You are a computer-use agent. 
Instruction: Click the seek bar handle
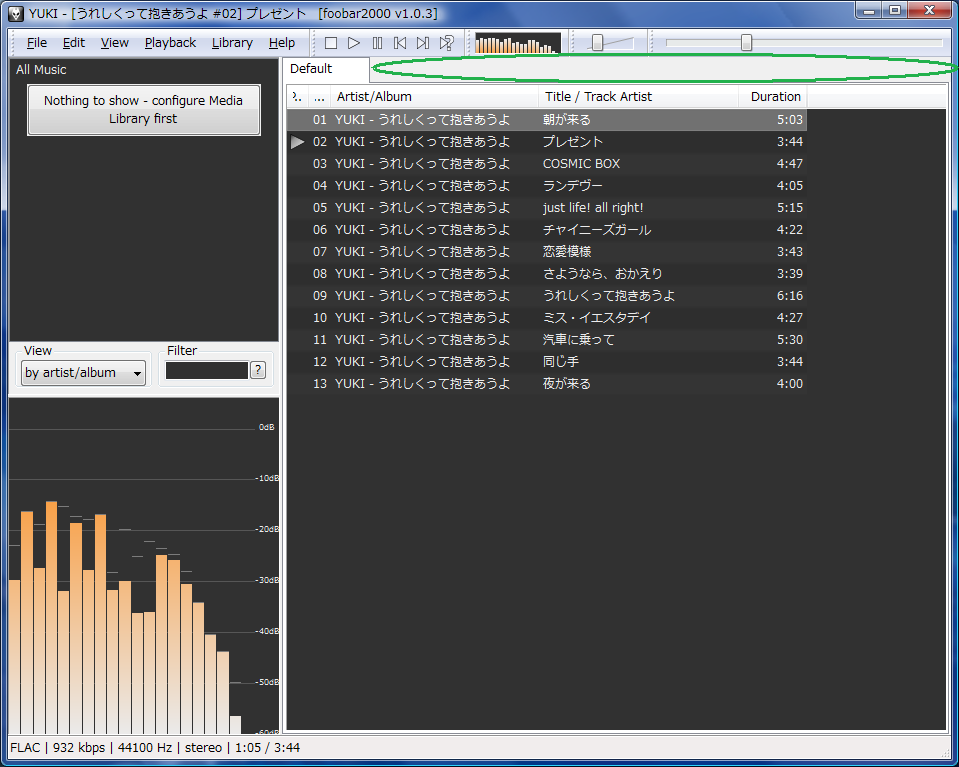pos(746,43)
